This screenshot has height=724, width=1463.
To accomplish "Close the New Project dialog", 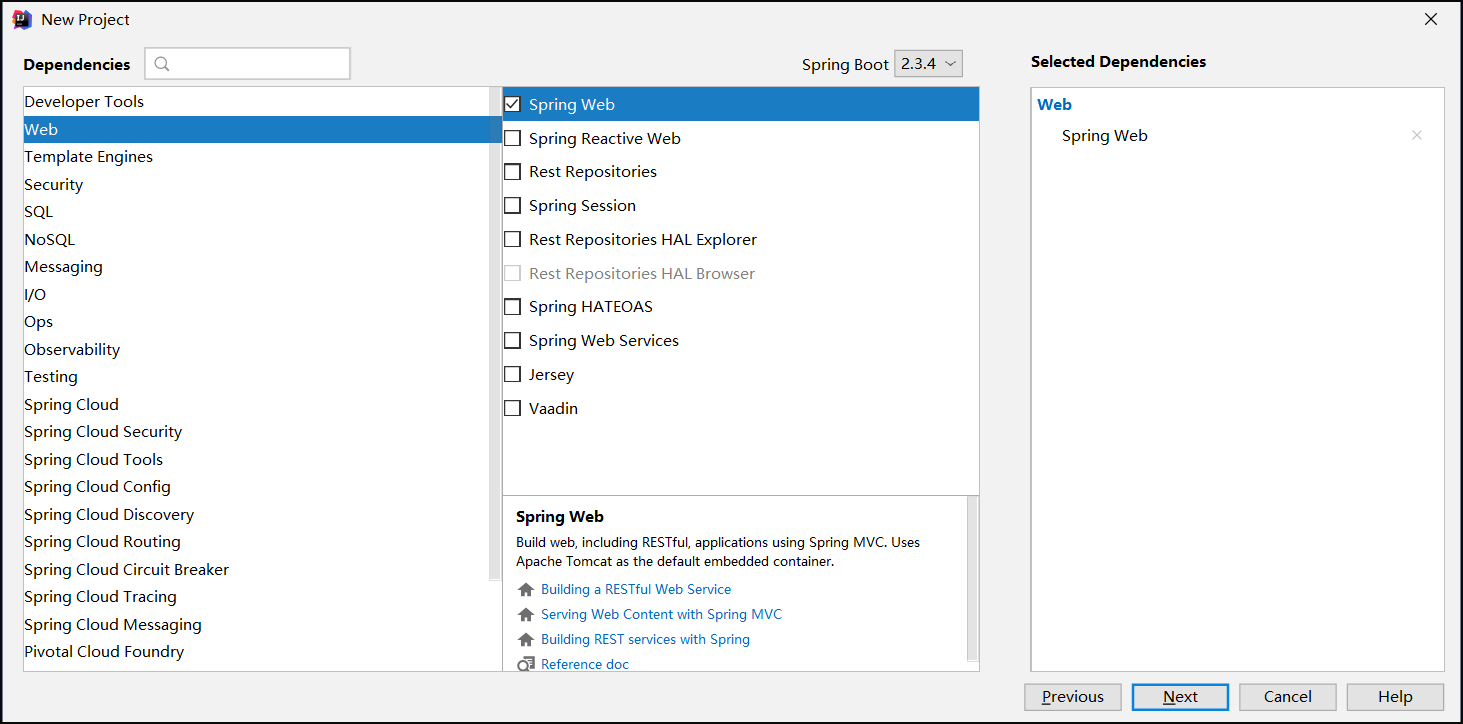I will tap(1431, 19).
